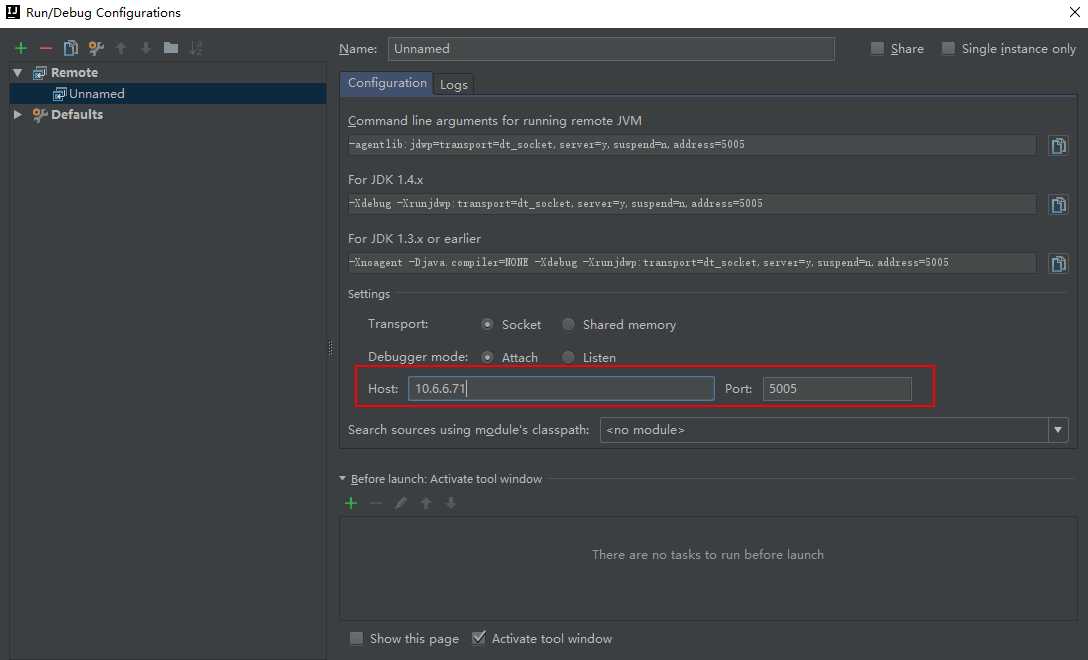This screenshot has height=660, width=1088.
Task: Click the Name text field
Action: click(611, 49)
